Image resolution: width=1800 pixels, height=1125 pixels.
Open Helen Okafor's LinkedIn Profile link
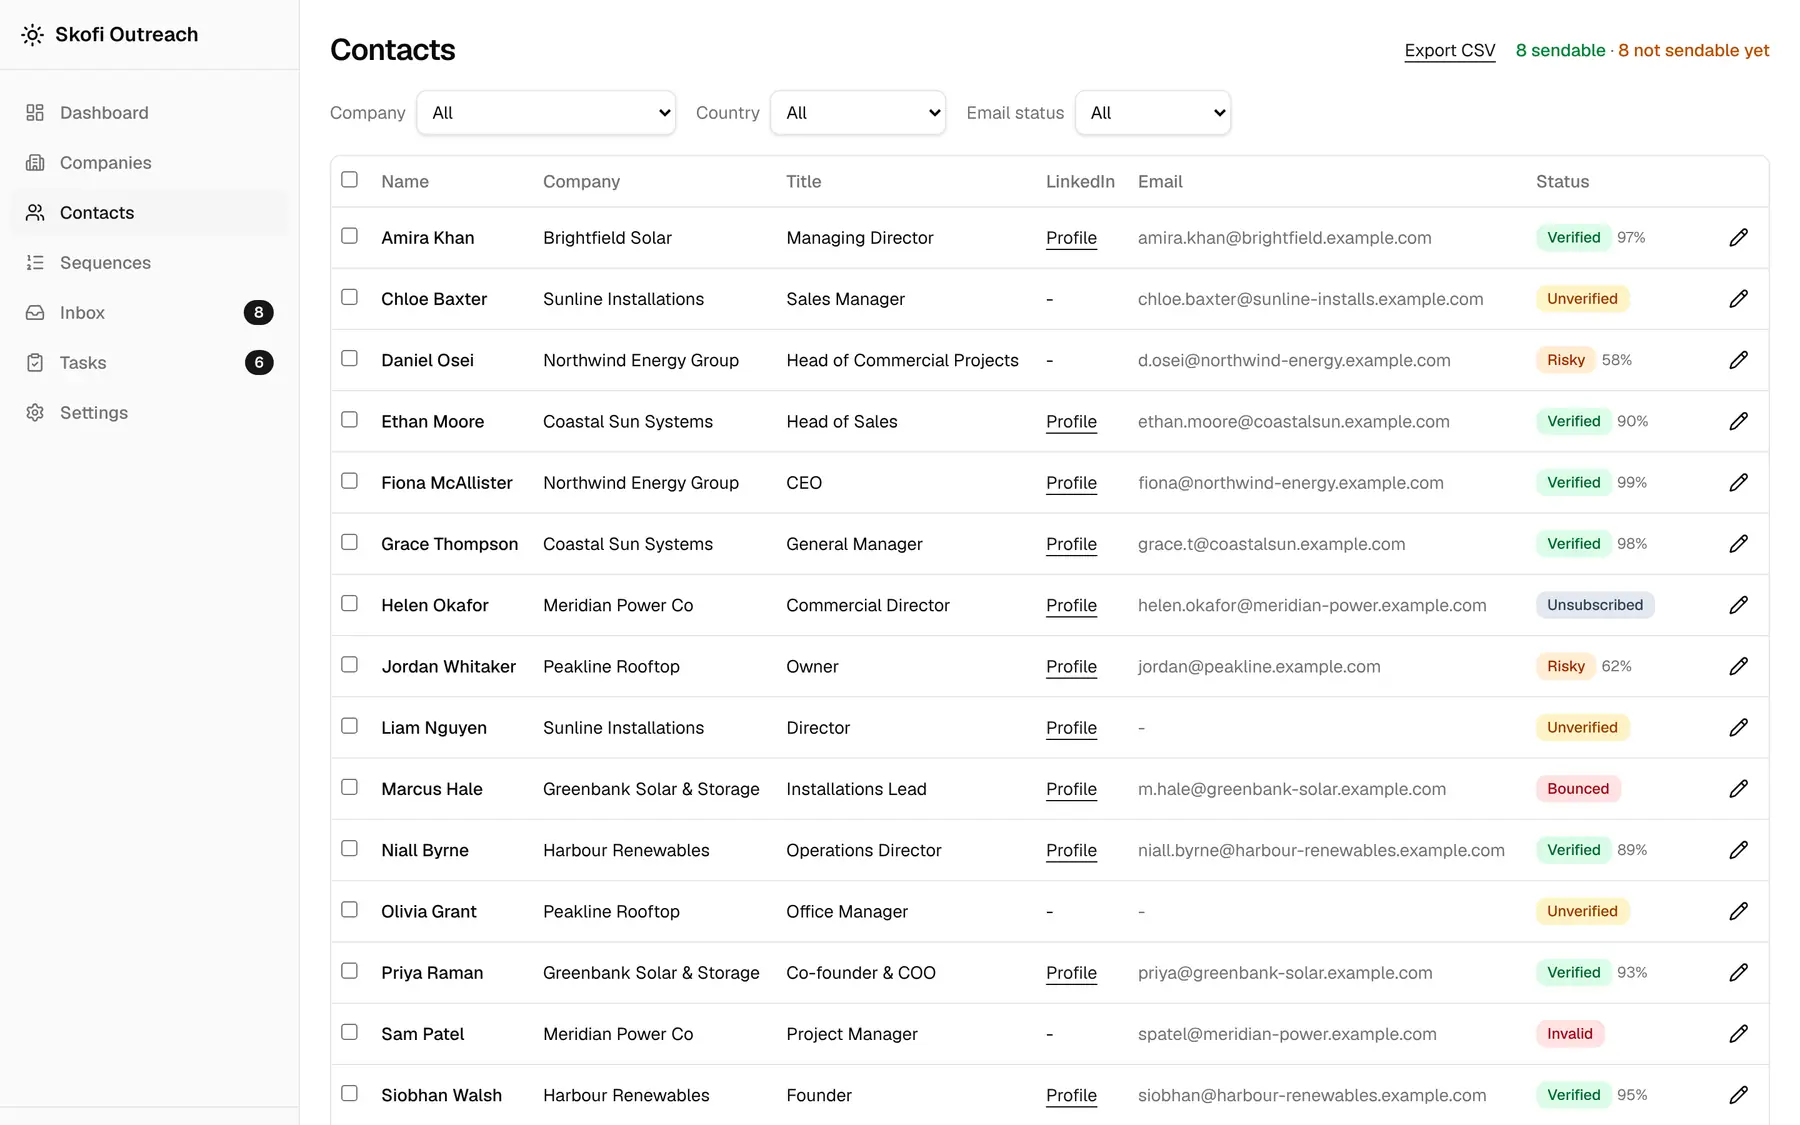coord(1071,605)
